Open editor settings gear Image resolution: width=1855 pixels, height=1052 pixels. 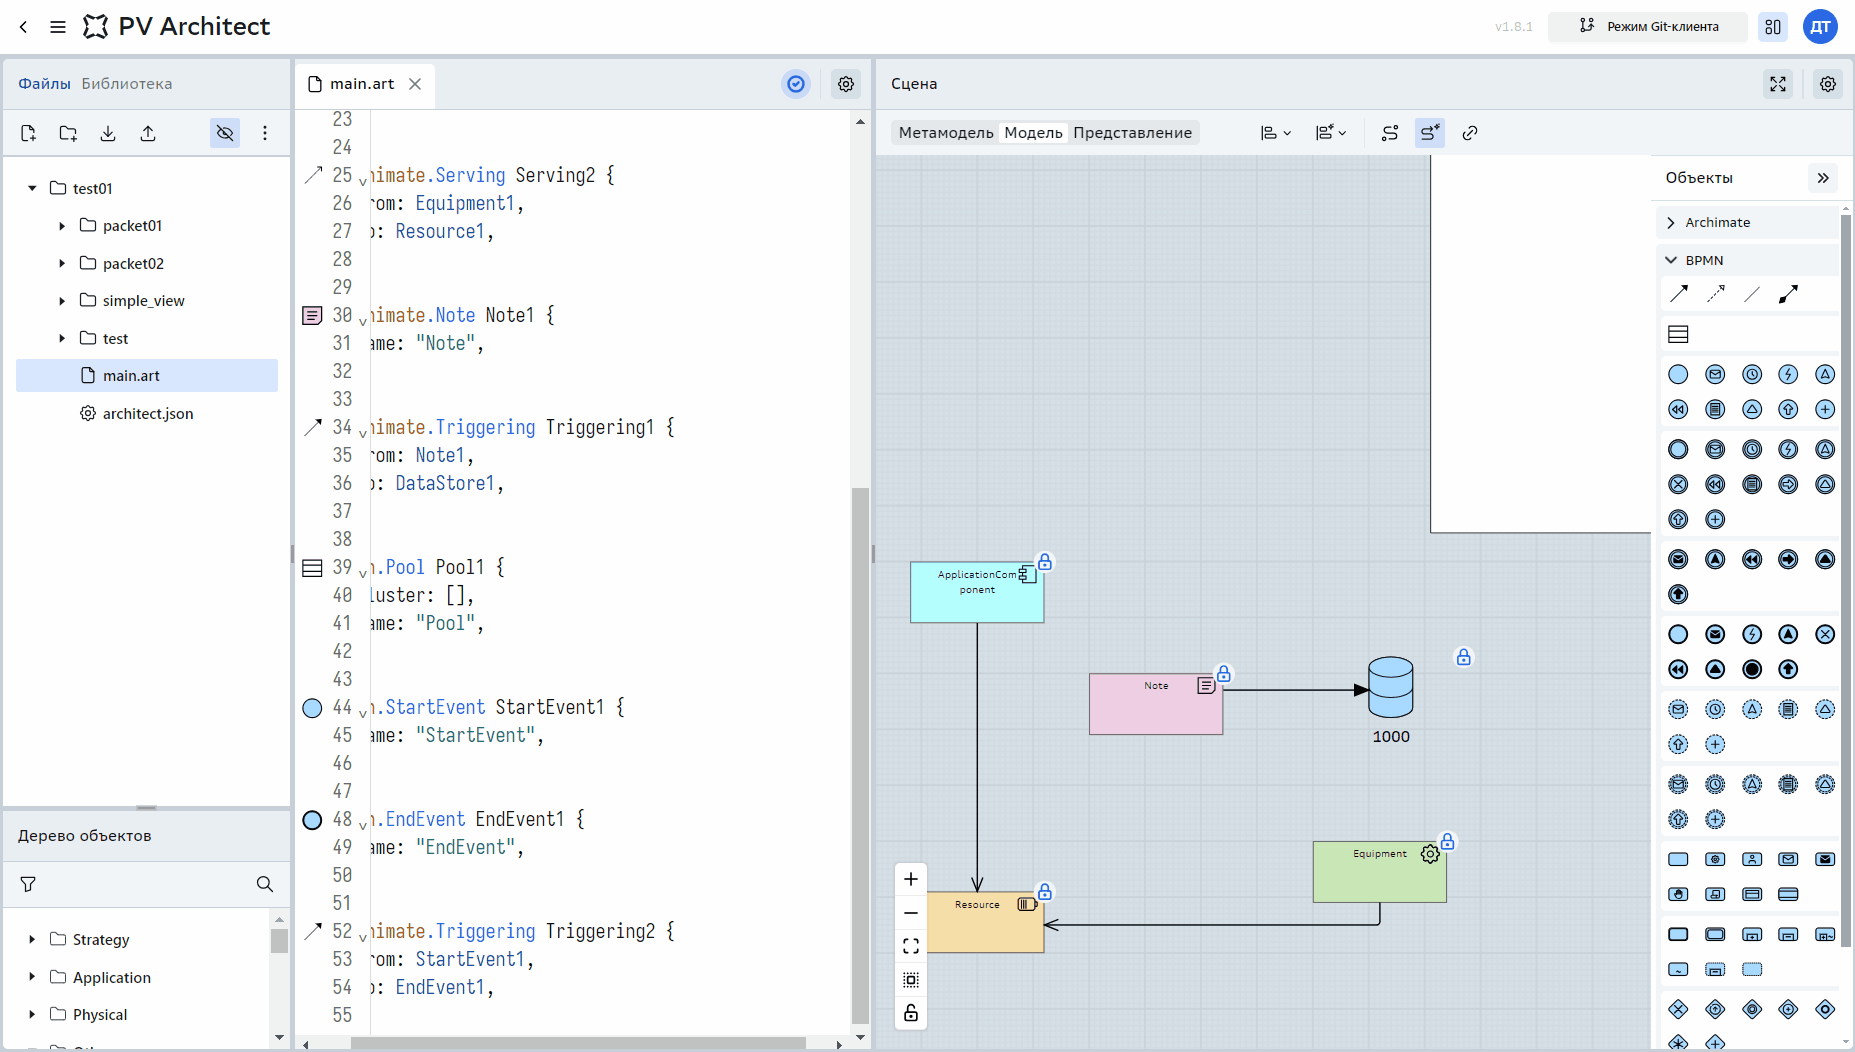(x=846, y=84)
